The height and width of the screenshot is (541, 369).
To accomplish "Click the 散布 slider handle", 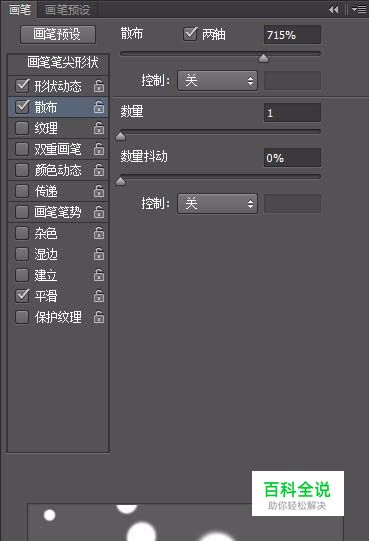I will pos(263,58).
